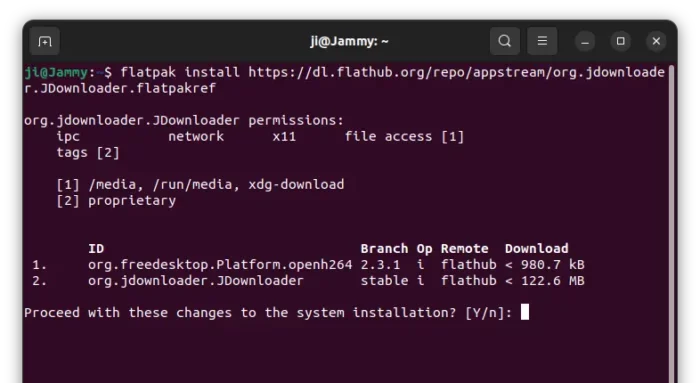Click flathub remote in the JDownloader row

pos(469,281)
